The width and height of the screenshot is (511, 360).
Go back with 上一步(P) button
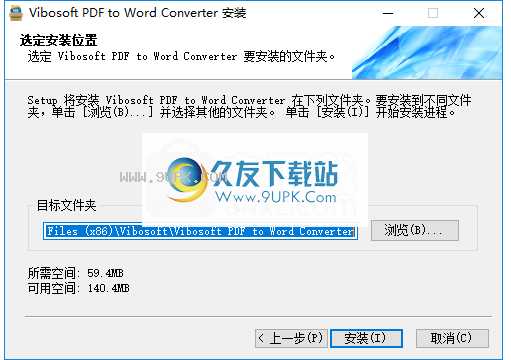tap(291, 338)
